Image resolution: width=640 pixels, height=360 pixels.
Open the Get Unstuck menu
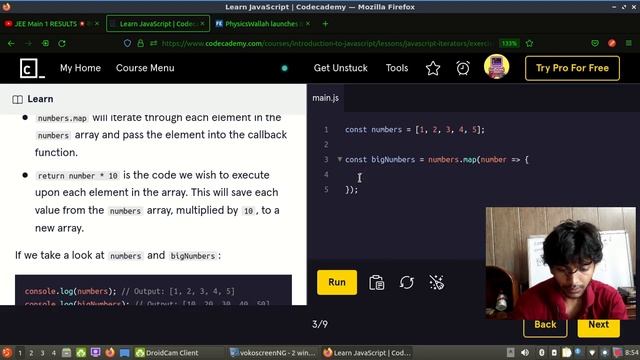coord(340,68)
